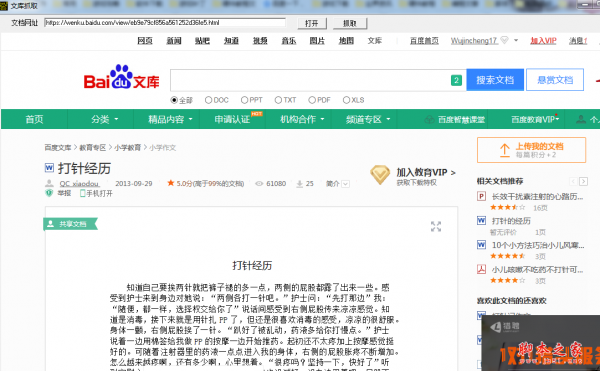
Task: Click the user icon on 共享文档 ribbon
Action: 50,224
